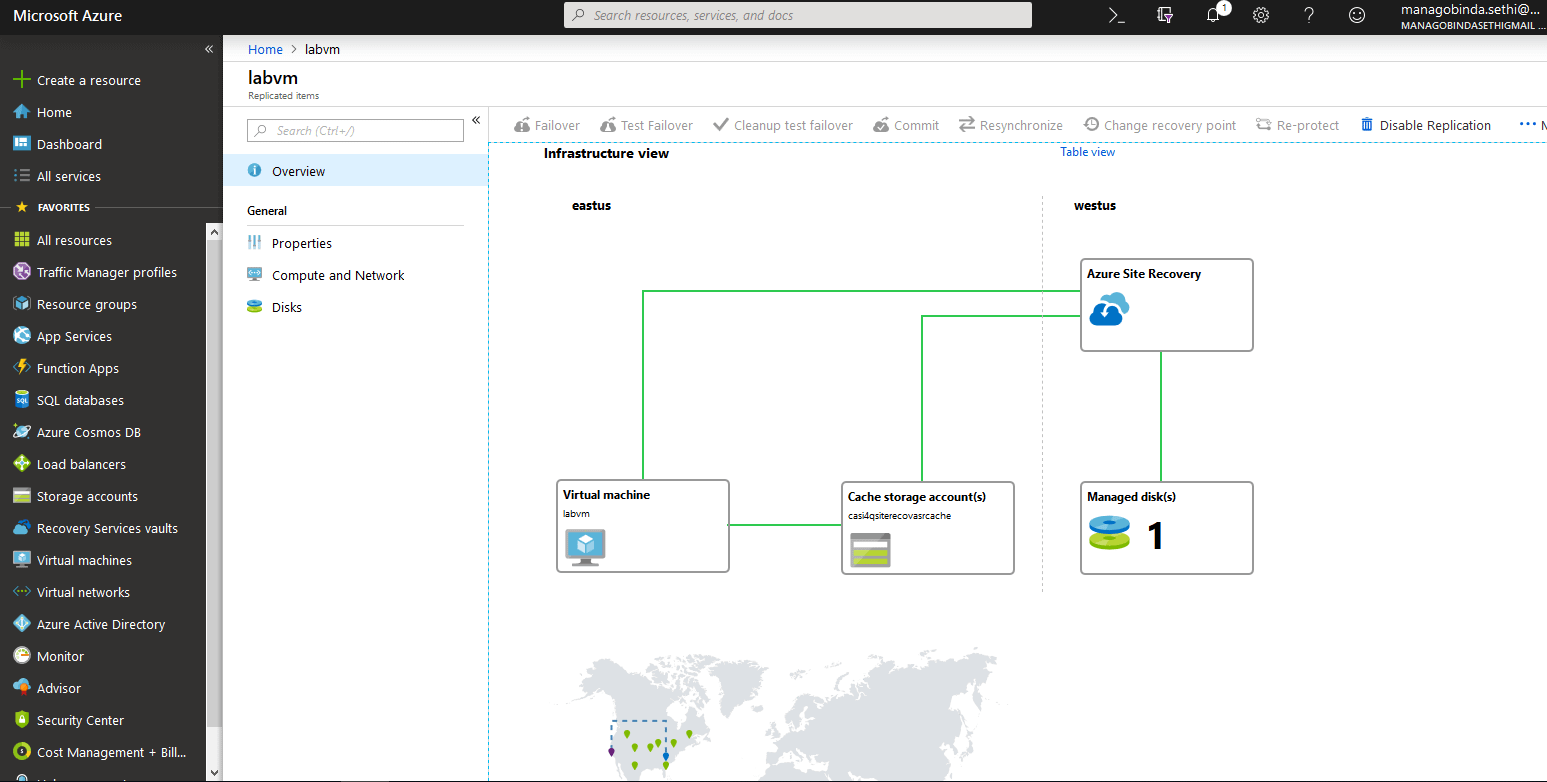Collapse the labvm resource menu pane

(476, 120)
